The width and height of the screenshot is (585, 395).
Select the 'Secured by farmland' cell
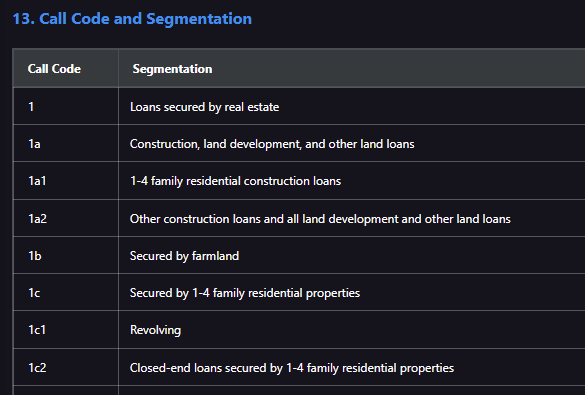coord(352,256)
